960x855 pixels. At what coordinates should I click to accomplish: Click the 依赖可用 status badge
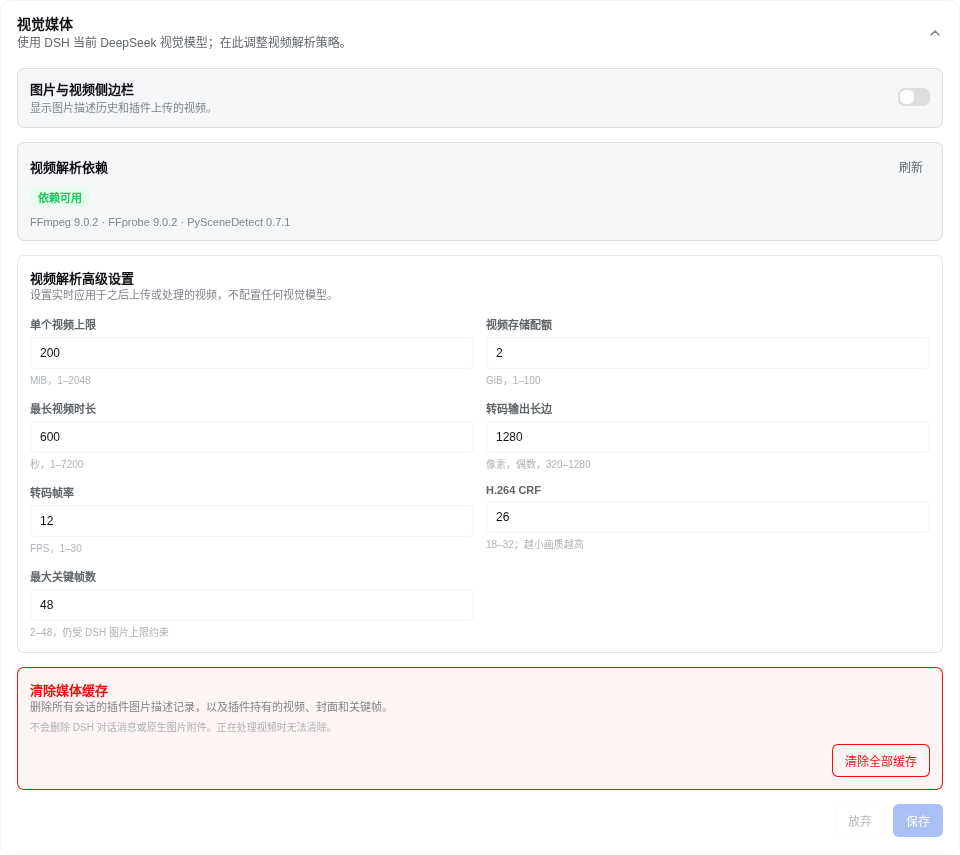coord(60,198)
